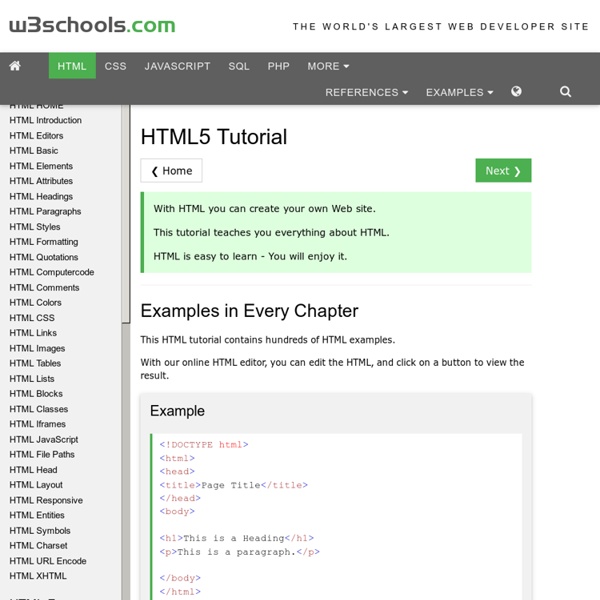The width and height of the screenshot is (600, 600).
Task: Open HTML Quotations in sidebar
Action: pyautogui.click(x=44, y=257)
